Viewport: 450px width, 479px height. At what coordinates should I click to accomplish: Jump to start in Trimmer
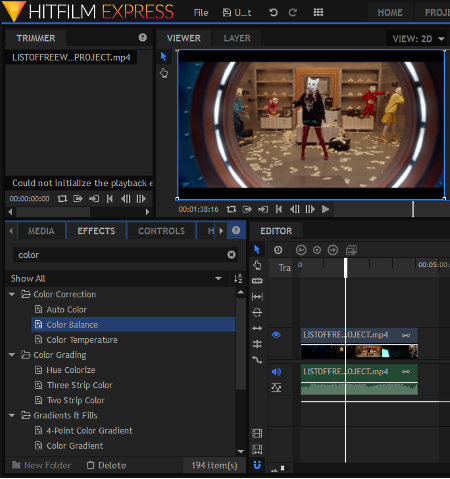click(110, 199)
